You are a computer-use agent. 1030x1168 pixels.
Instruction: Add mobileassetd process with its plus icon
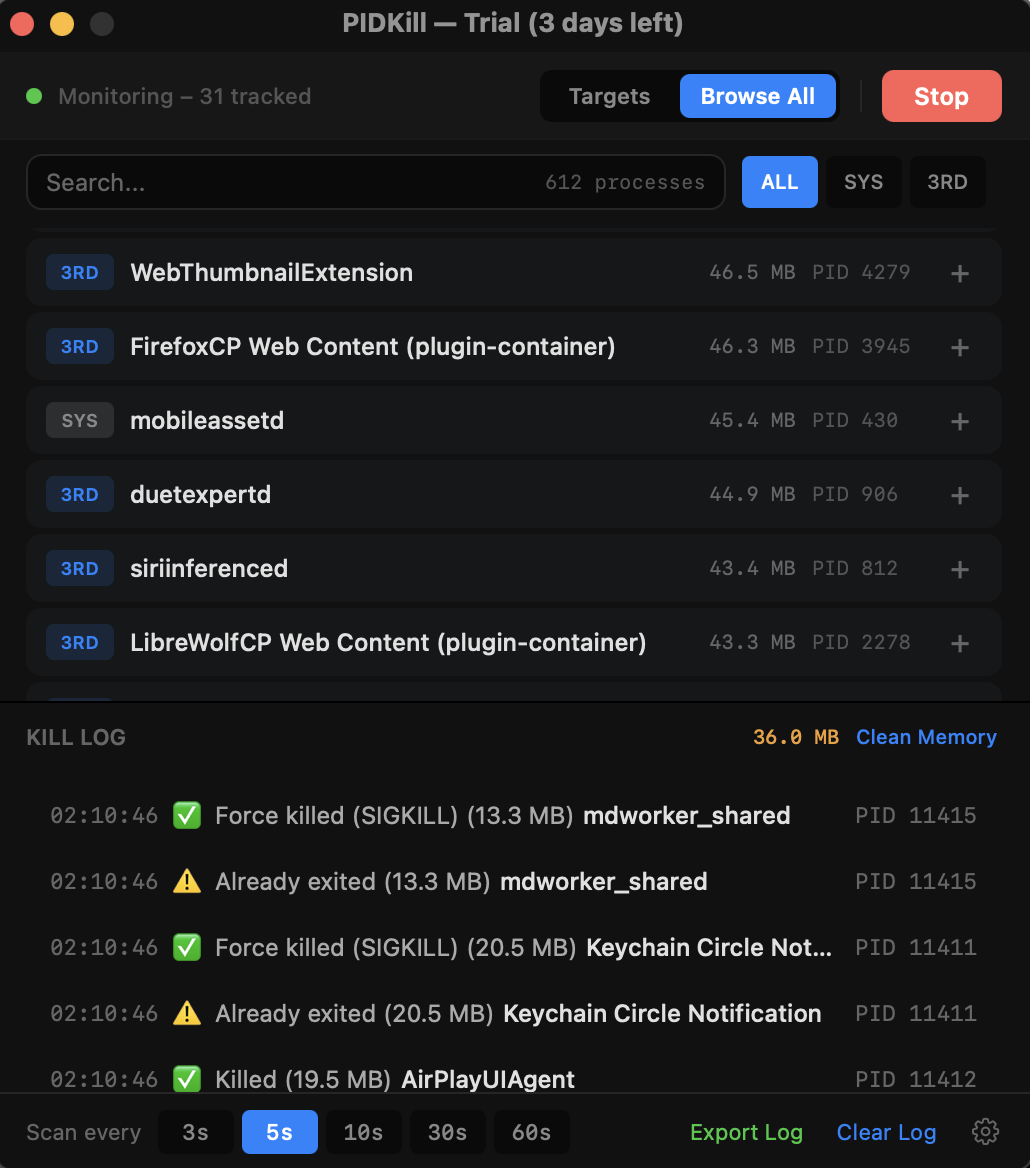click(x=959, y=421)
